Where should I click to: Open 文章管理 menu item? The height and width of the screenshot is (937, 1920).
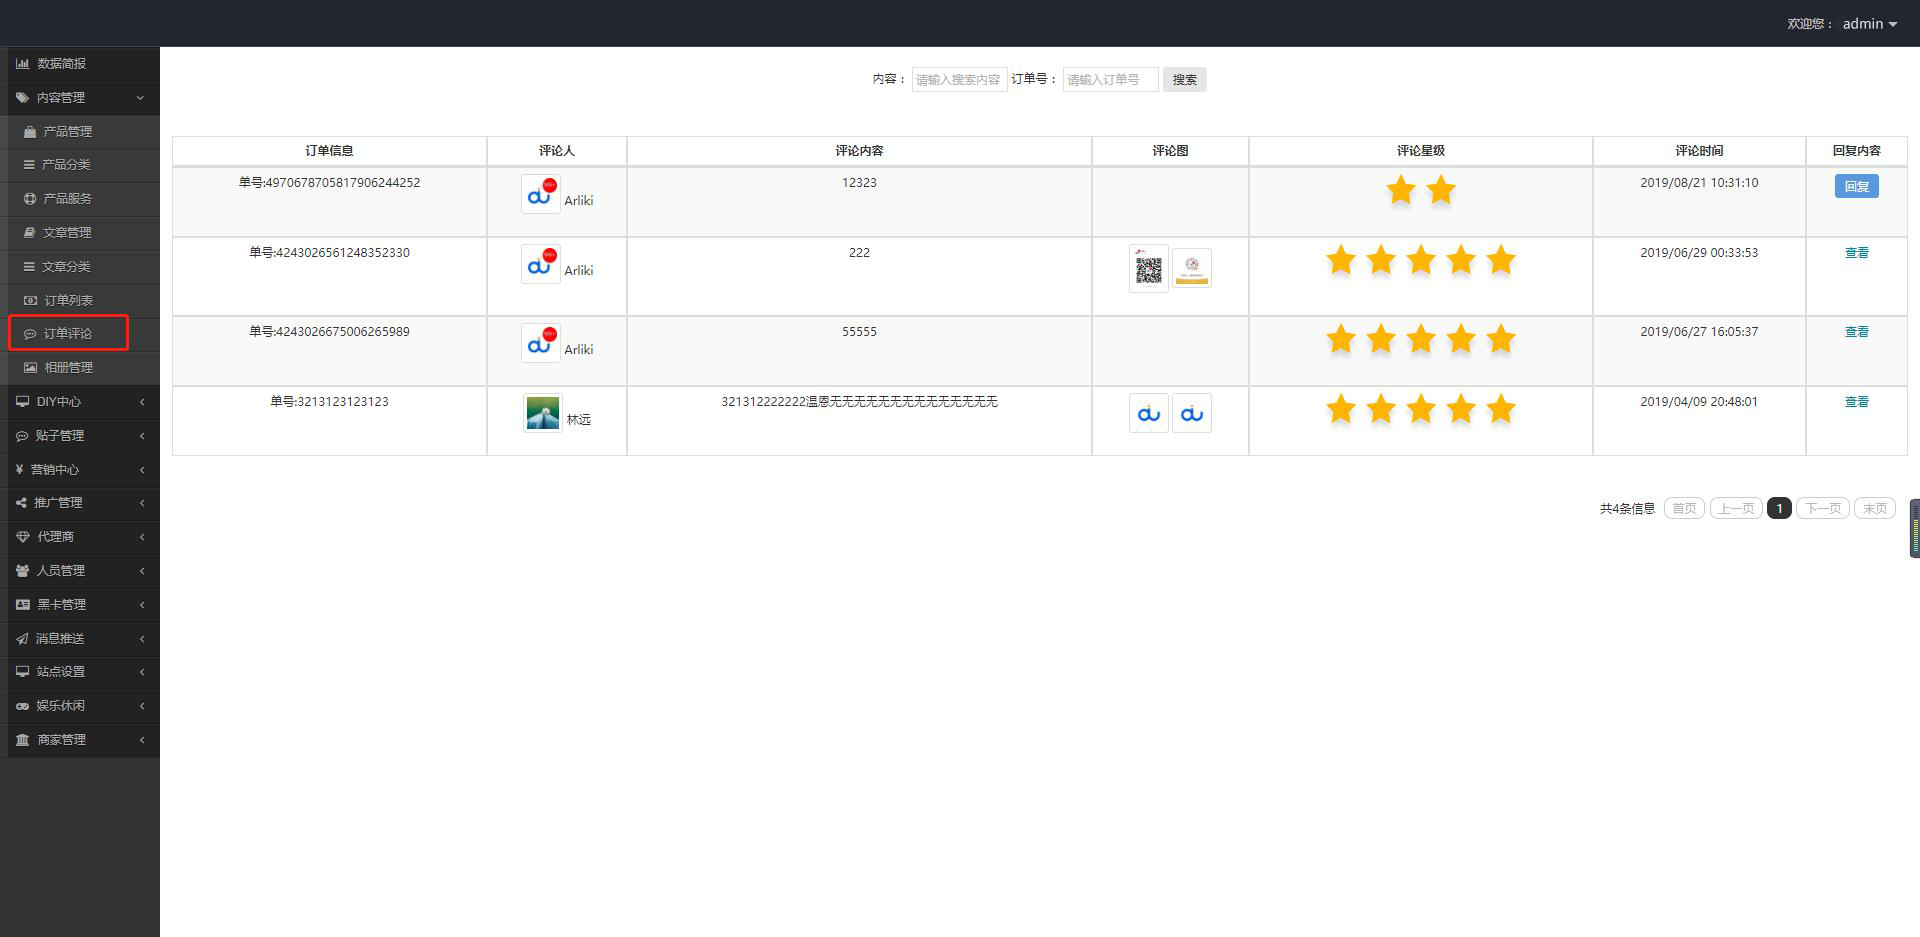tap(80, 233)
